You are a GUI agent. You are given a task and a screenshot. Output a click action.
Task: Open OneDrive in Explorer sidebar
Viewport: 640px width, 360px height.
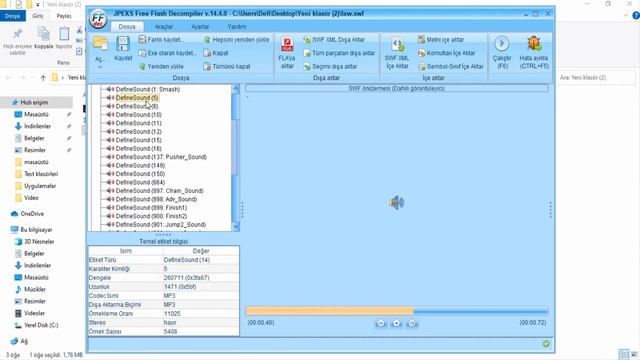click(x=32, y=214)
